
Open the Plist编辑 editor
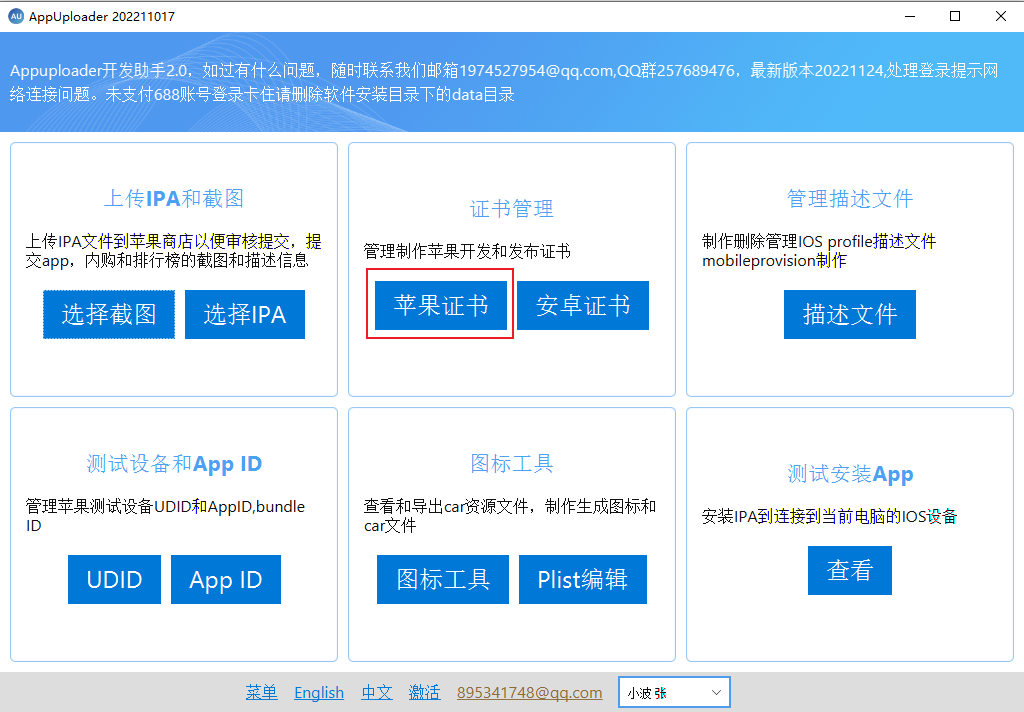tap(582, 579)
